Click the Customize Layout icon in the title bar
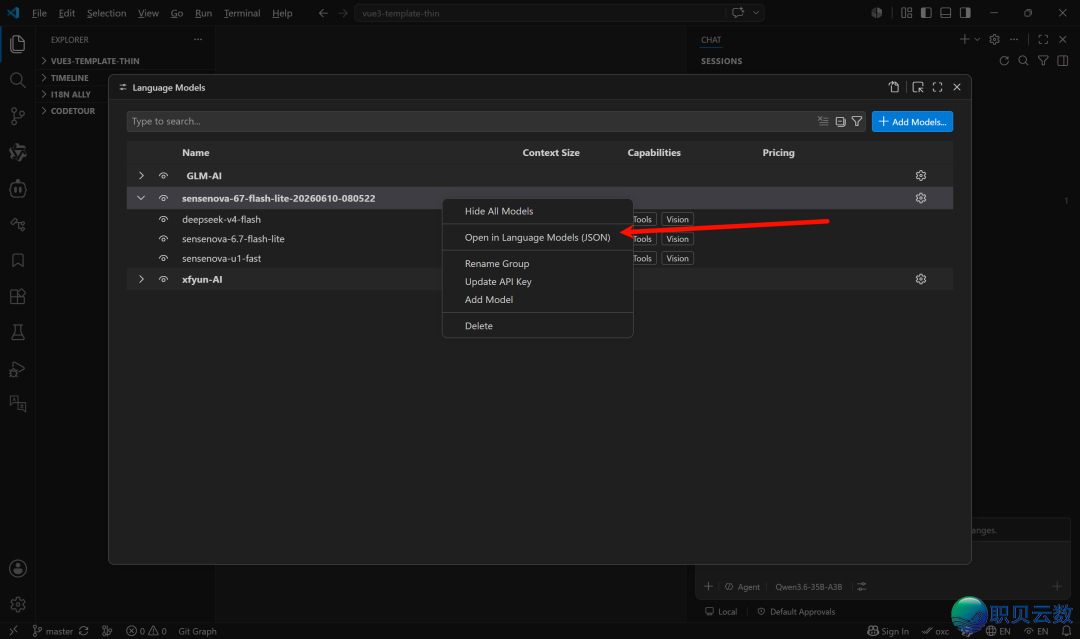Screen dimensions: 1080x639 pos(906,13)
